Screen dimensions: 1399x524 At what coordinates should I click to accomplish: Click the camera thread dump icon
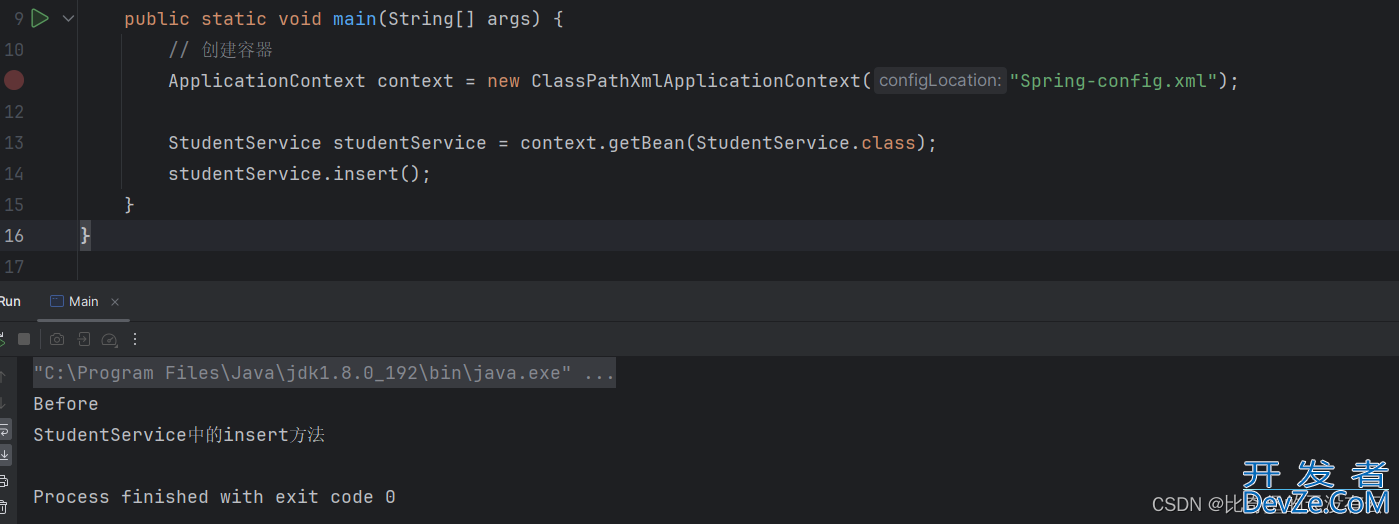coord(57,339)
